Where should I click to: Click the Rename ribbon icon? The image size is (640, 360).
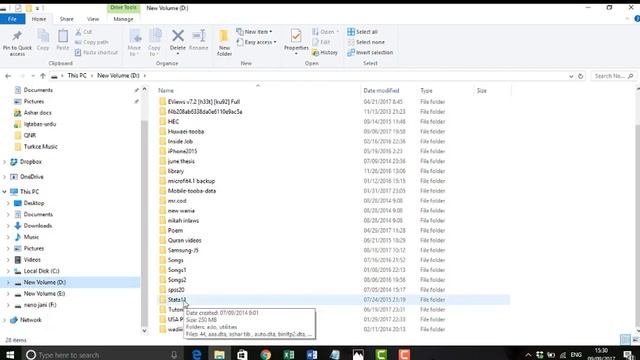[199, 36]
